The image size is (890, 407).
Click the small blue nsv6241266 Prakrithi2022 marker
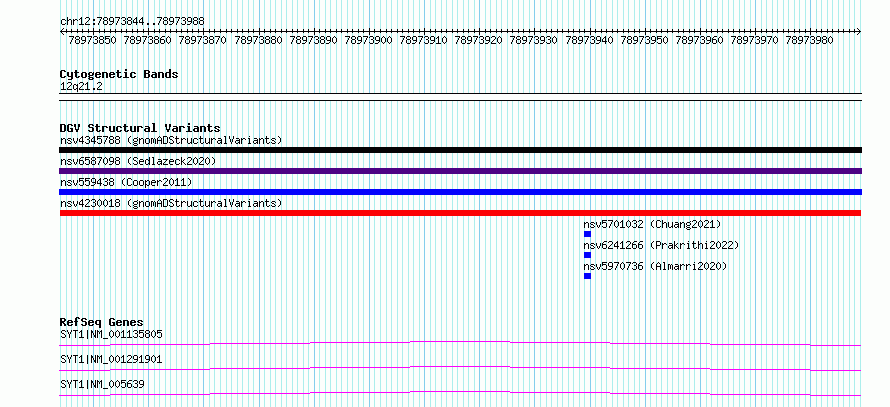587,255
